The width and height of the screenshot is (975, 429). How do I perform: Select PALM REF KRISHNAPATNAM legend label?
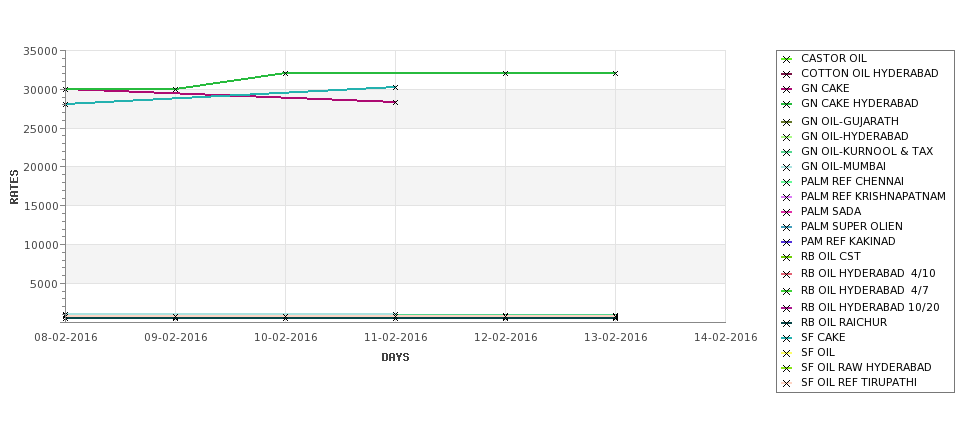click(873, 196)
